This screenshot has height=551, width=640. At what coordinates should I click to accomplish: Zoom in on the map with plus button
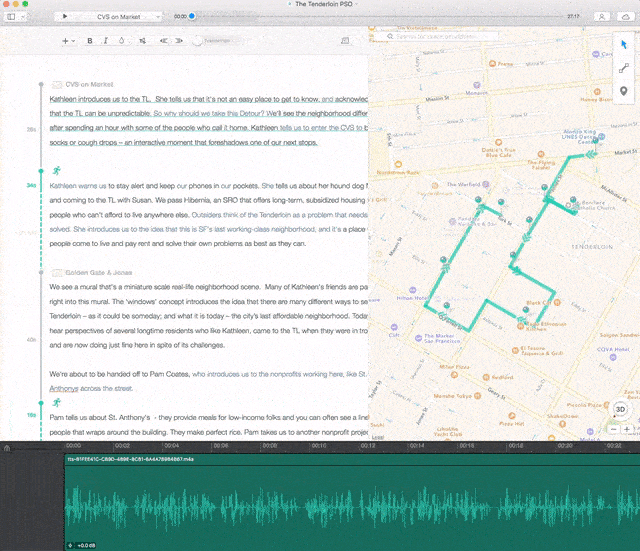[627, 428]
